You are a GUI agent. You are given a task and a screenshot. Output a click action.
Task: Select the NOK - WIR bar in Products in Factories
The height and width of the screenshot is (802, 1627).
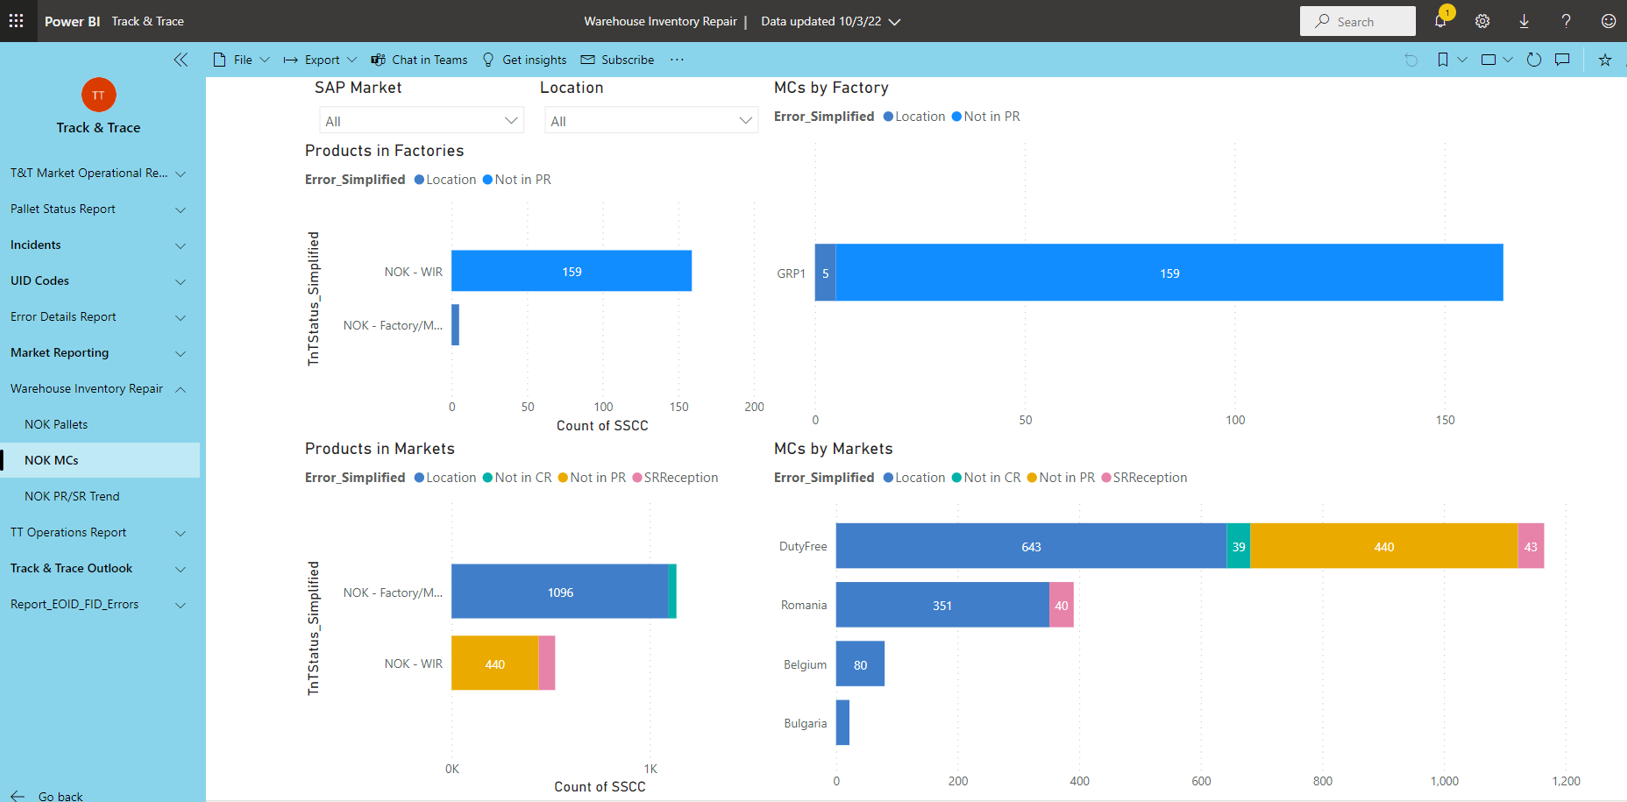(571, 271)
